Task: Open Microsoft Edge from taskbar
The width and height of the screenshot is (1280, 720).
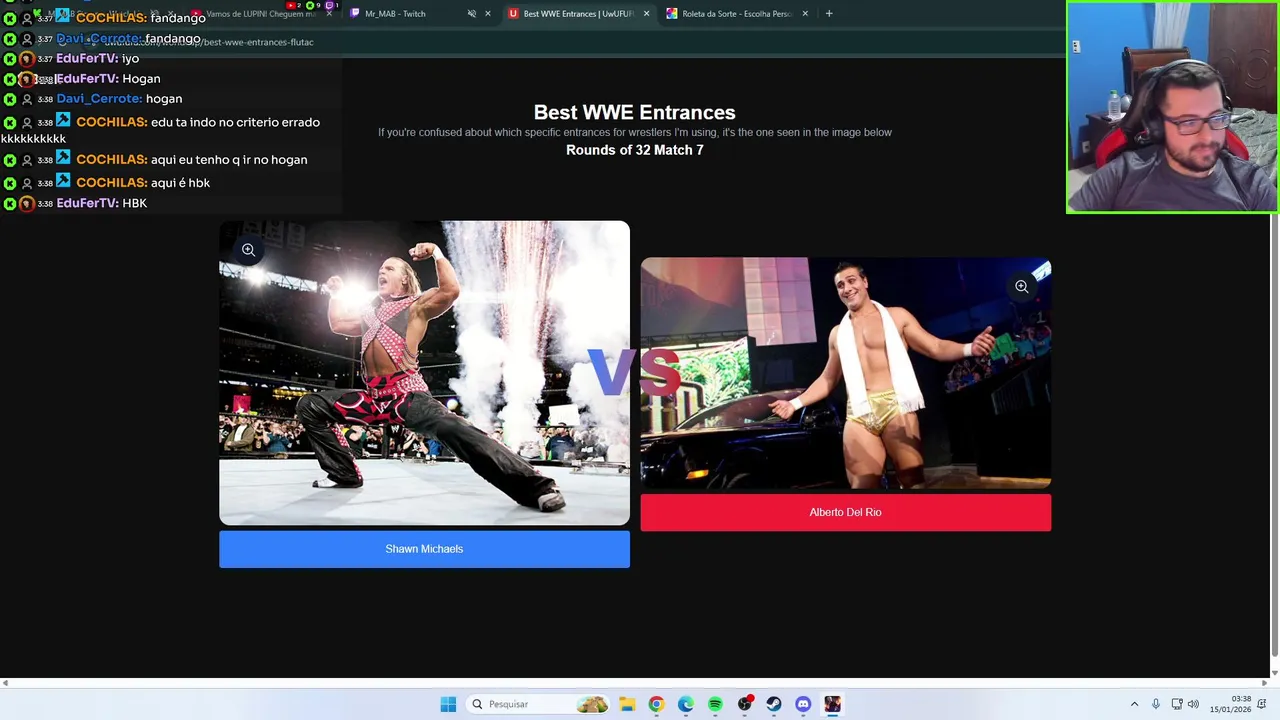Action: click(685, 704)
